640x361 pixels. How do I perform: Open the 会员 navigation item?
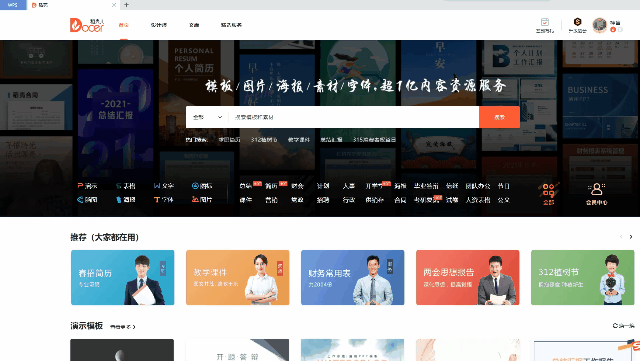click(x=194, y=25)
